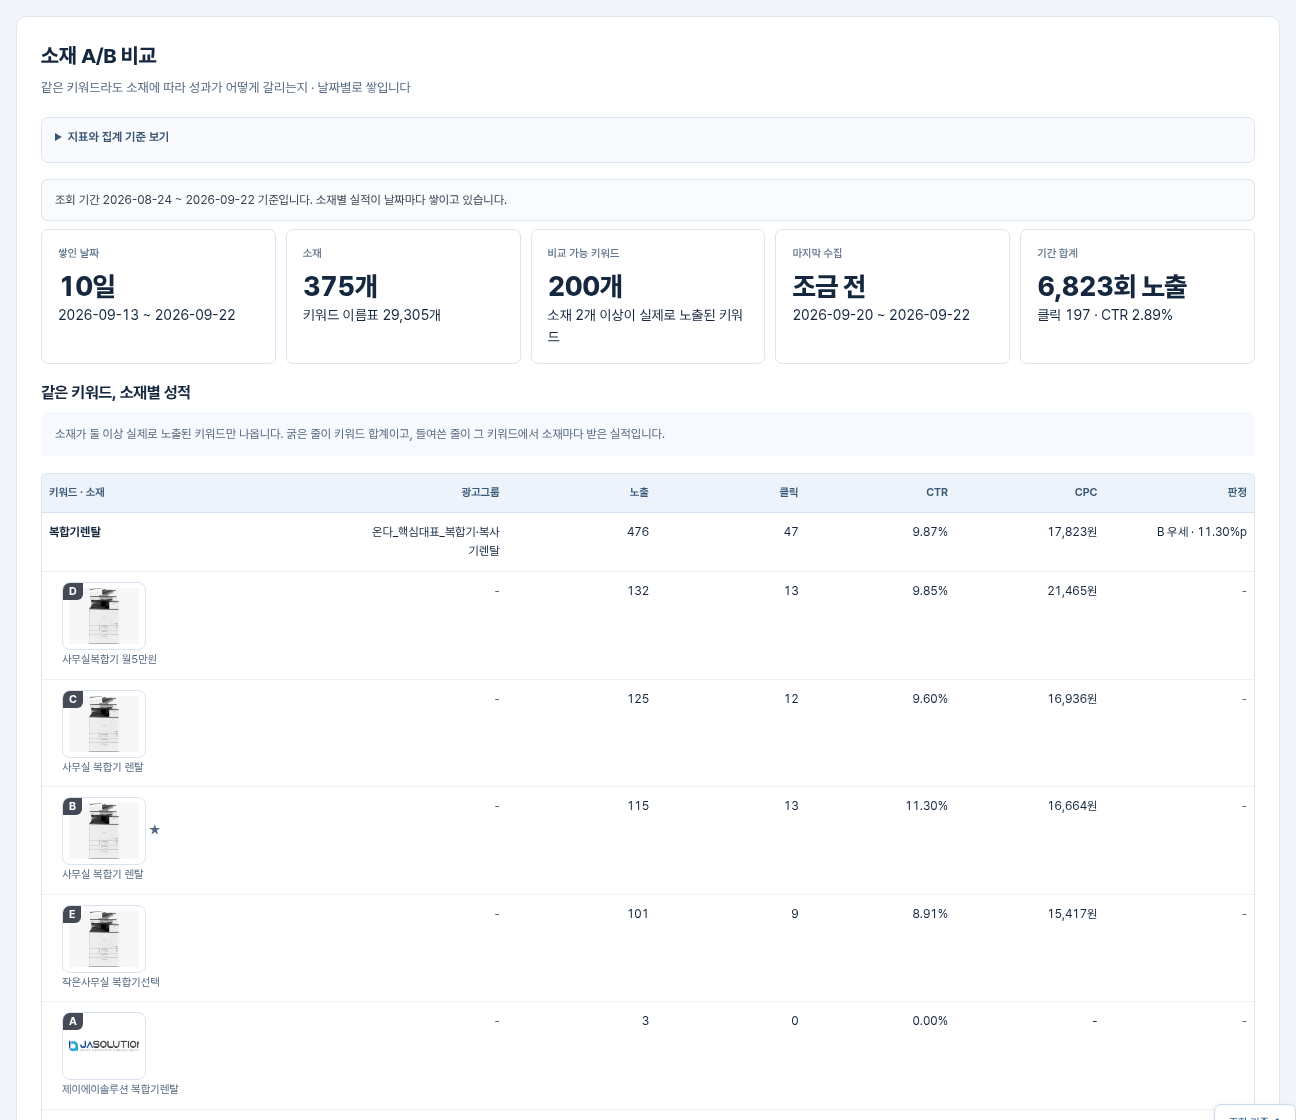Click creative B's CPC 16,664원
Viewport: 1296px width, 1120px height.
(1072, 806)
